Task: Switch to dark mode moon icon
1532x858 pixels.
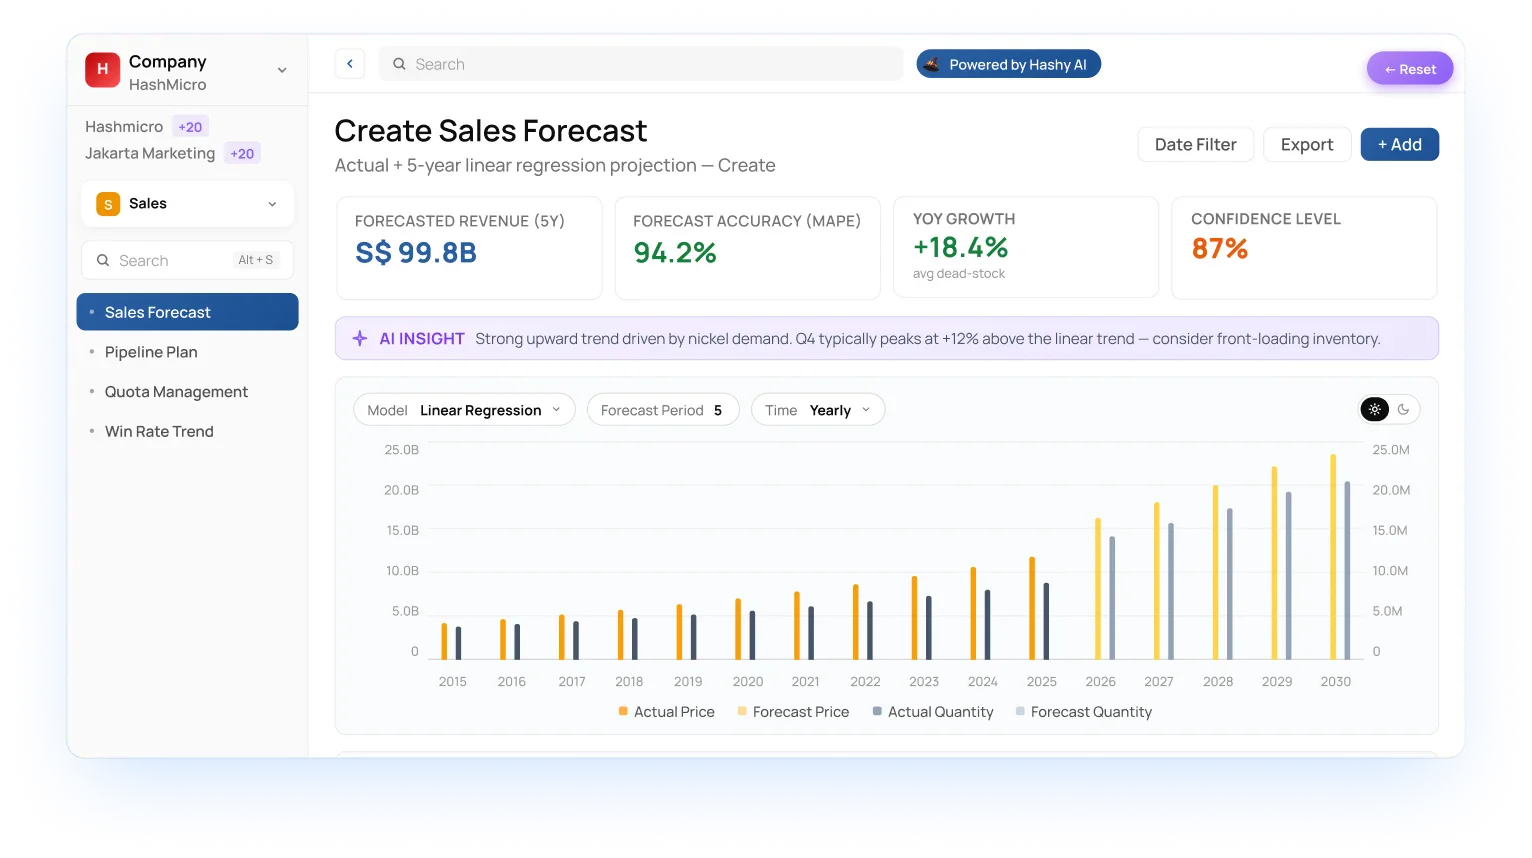Action: point(1403,409)
